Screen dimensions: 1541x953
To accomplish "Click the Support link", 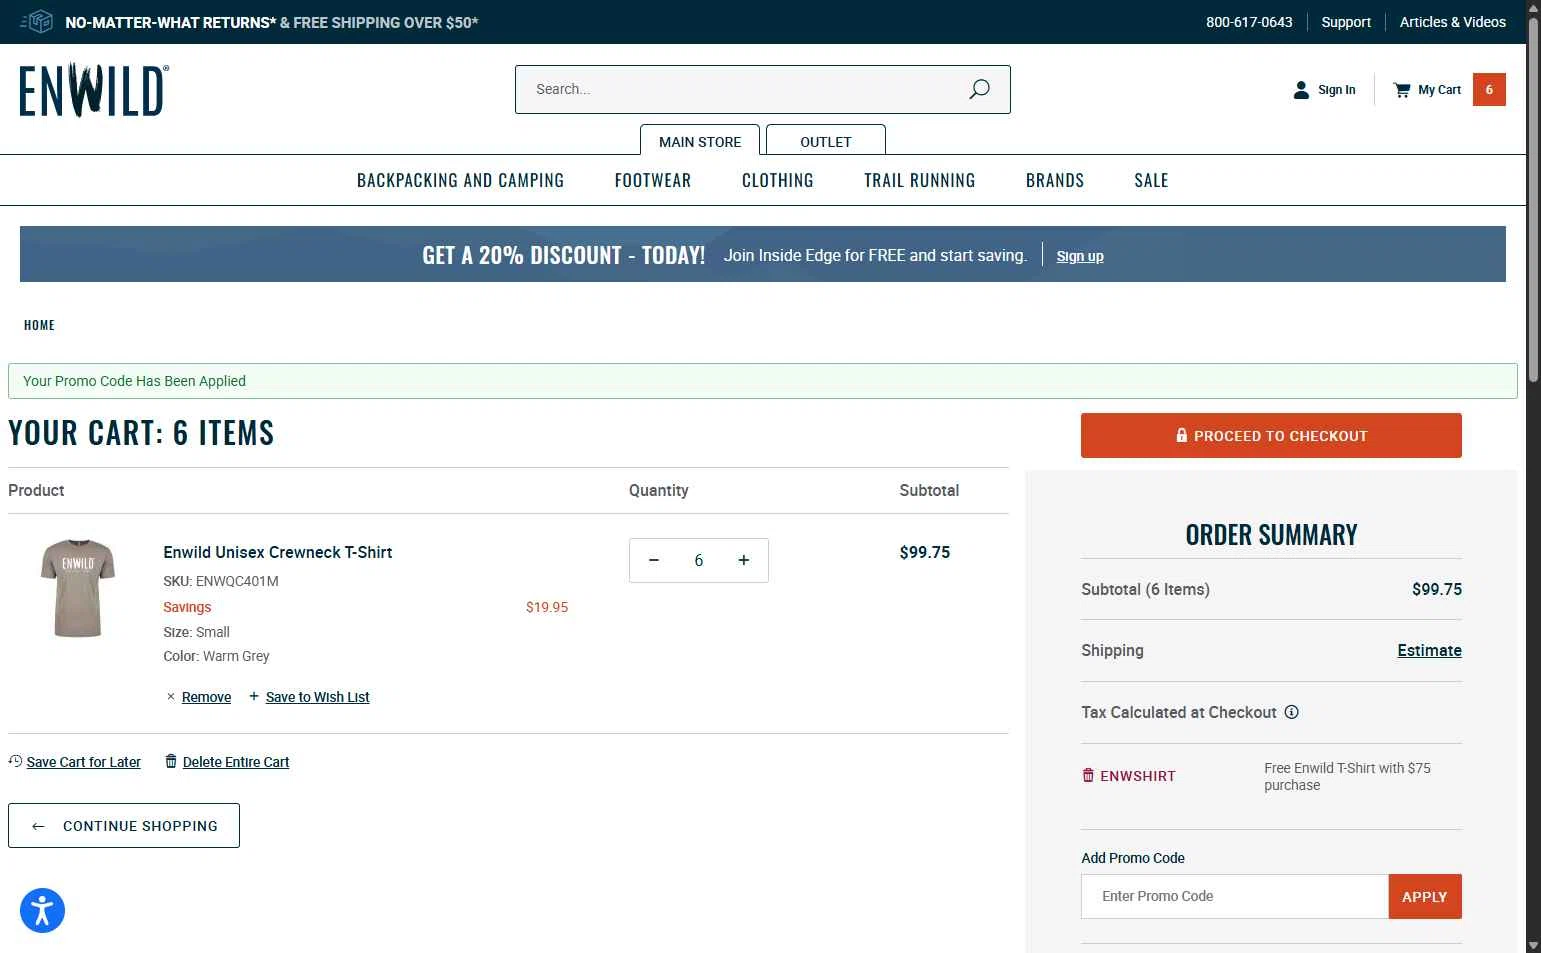I will [1346, 22].
